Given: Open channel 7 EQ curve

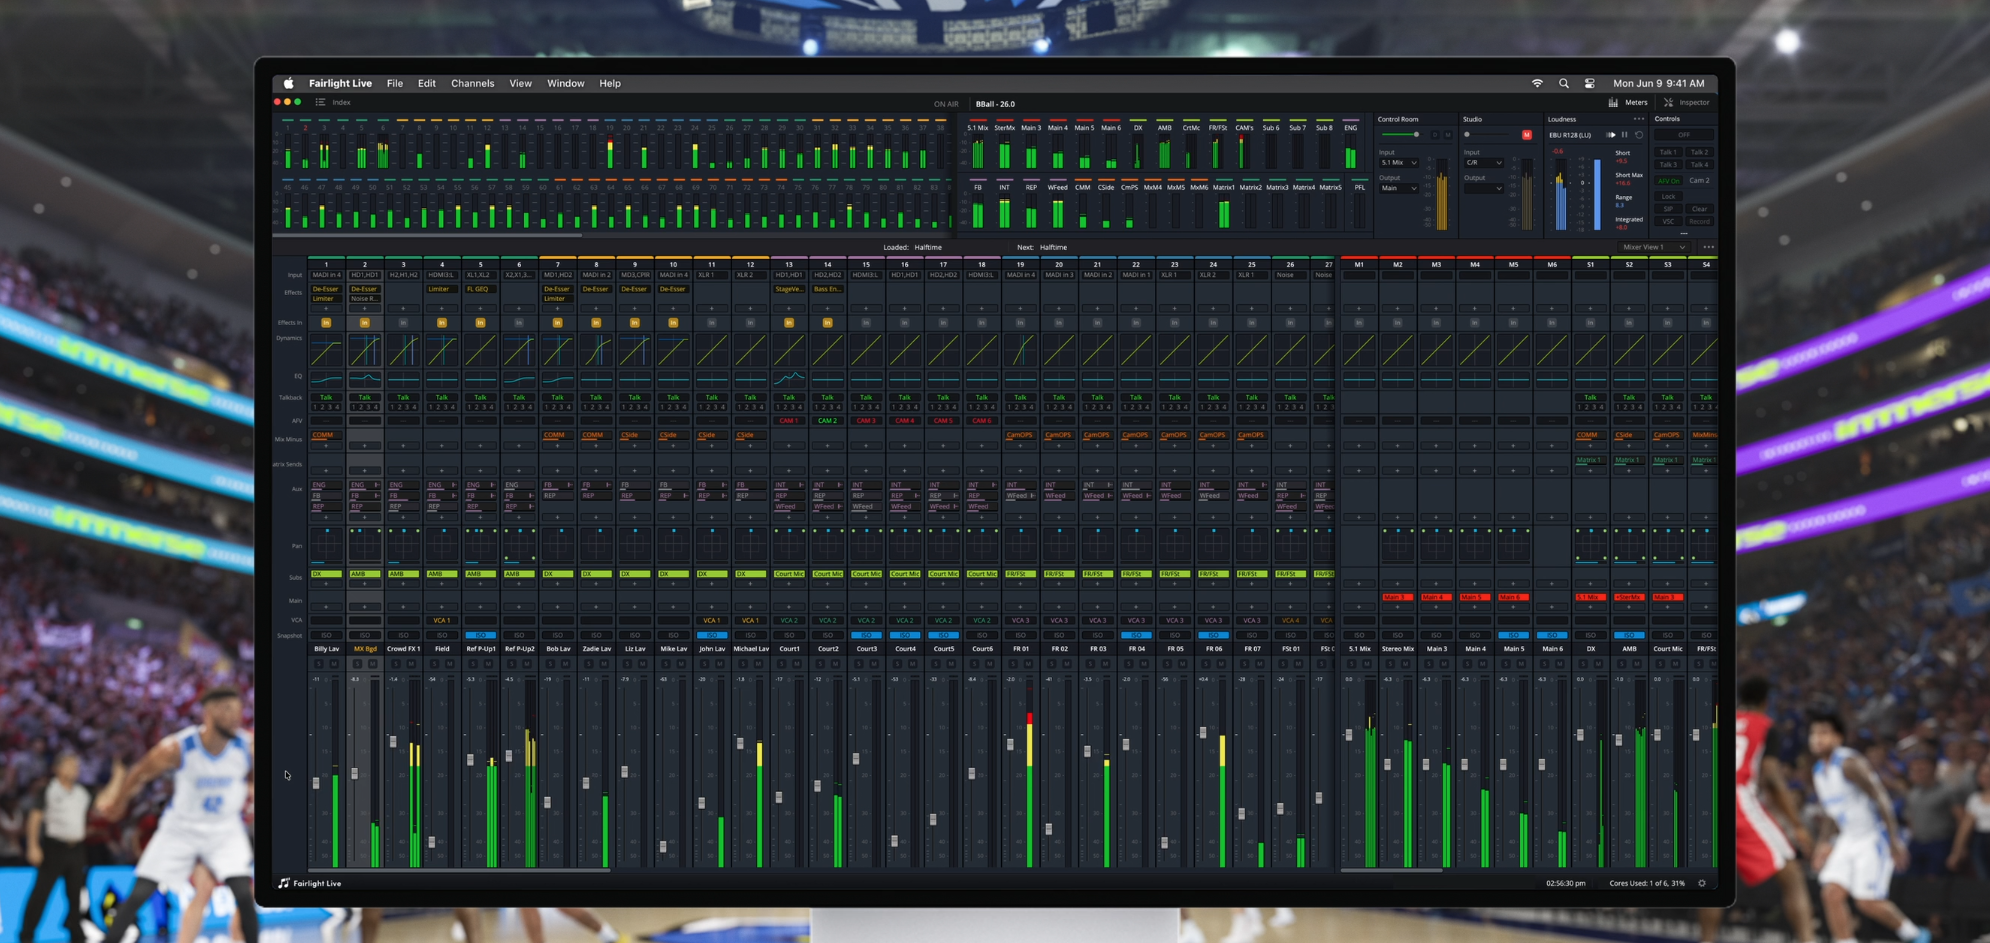Looking at the screenshot, I should click(557, 379).
